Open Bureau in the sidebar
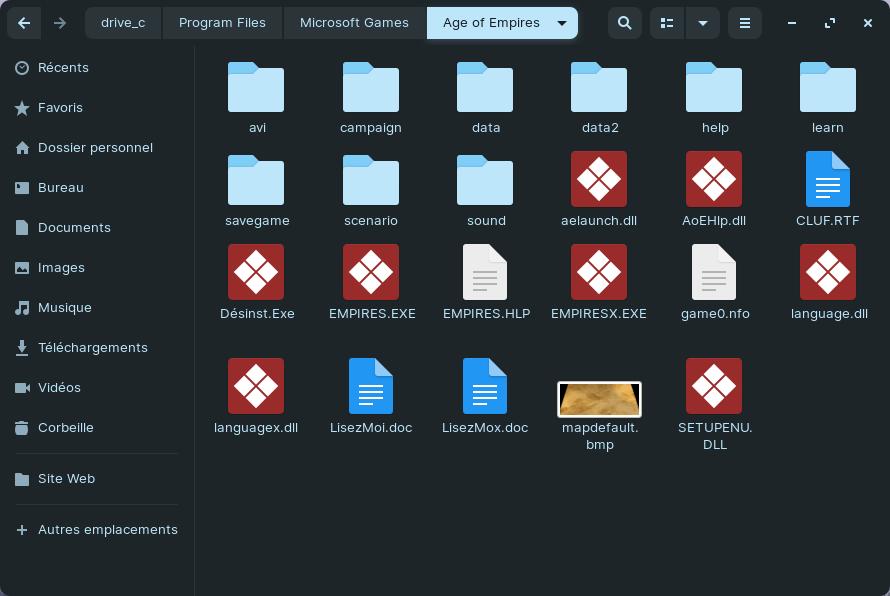The width and height of the screenshot is (890, 596). [x=97, y=188]
